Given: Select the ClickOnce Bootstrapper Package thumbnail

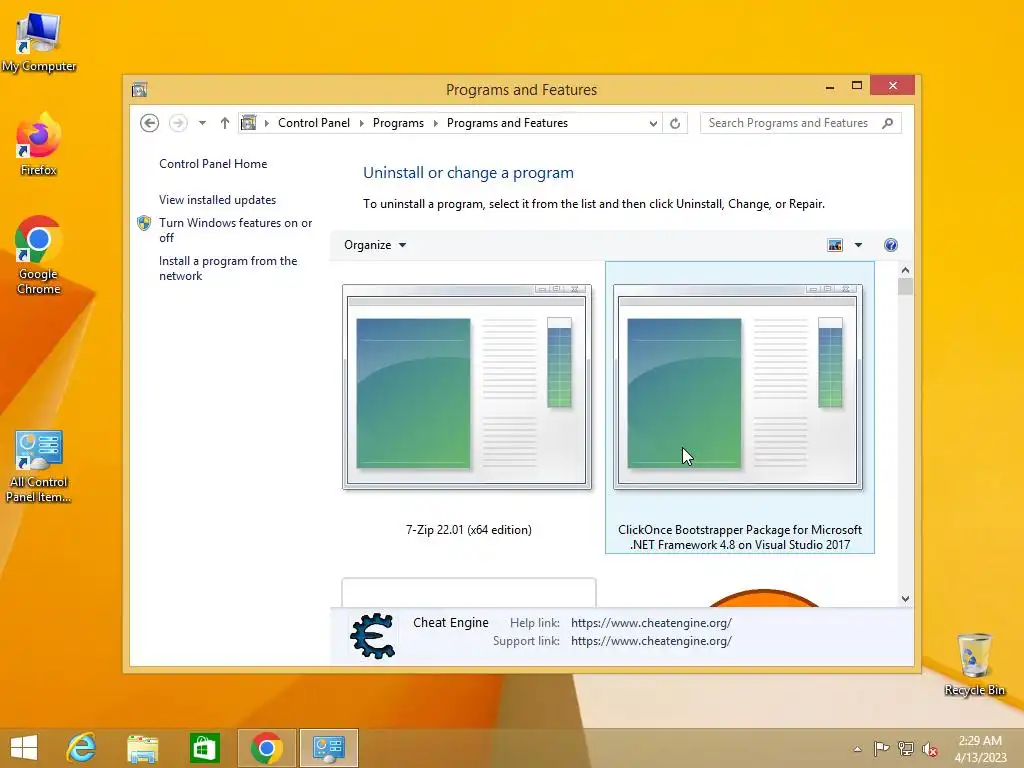Looking at the screenshot, I should point(738,387).
